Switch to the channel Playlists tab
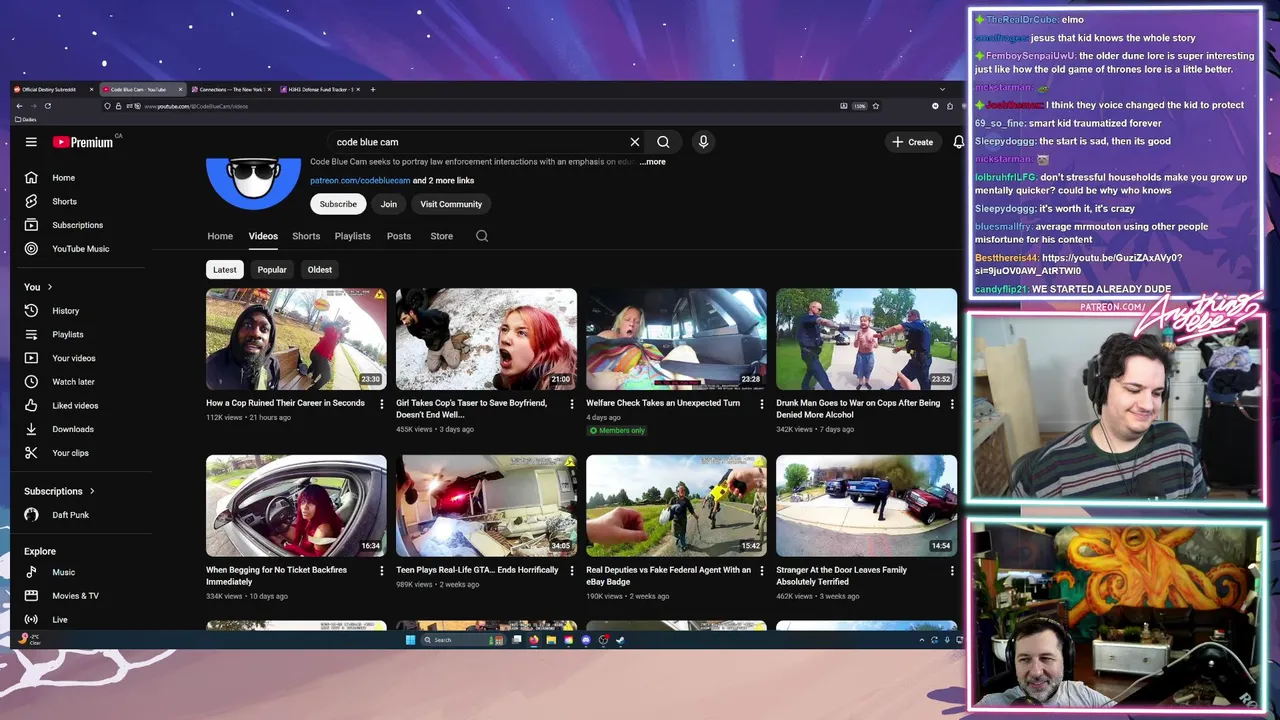This screenshot has width=1280, height=720. (352, 236)
